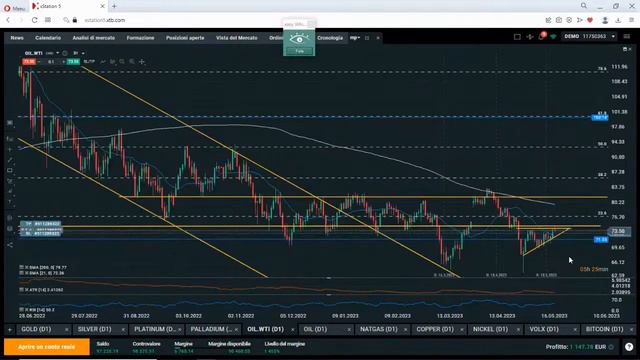640x360 pixels.
Task: Select the text tool in sidebar
Action: click(x=10, y=202)
